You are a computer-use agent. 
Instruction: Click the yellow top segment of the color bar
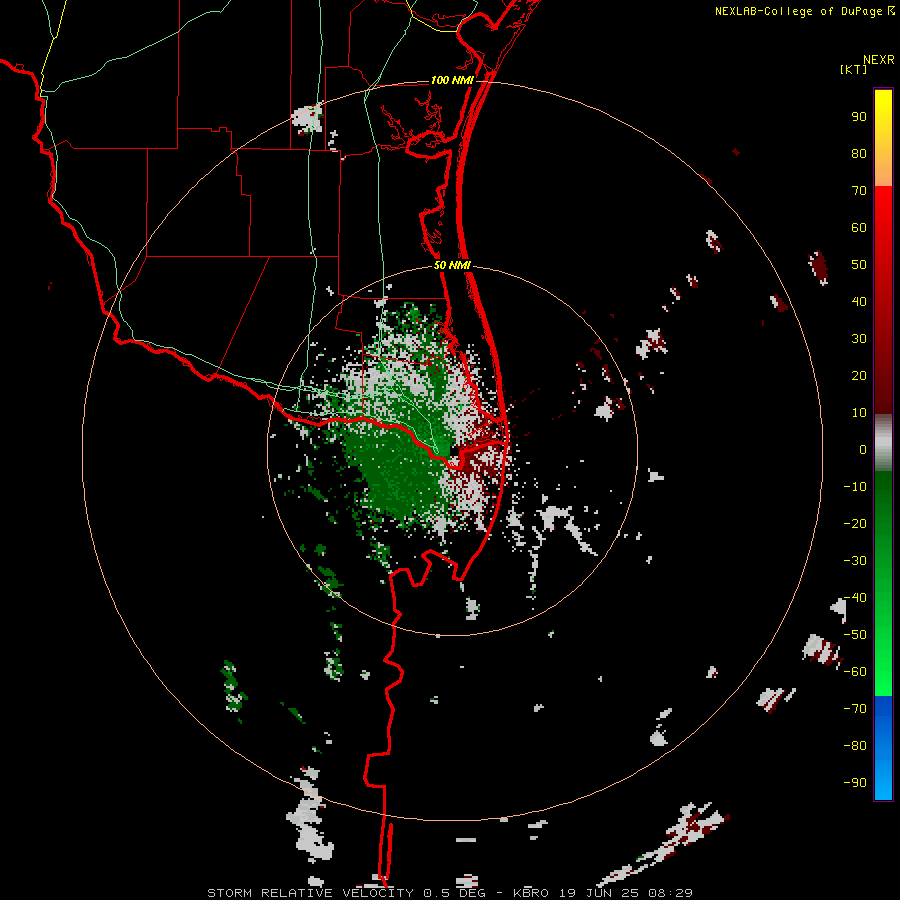[883, 138]
